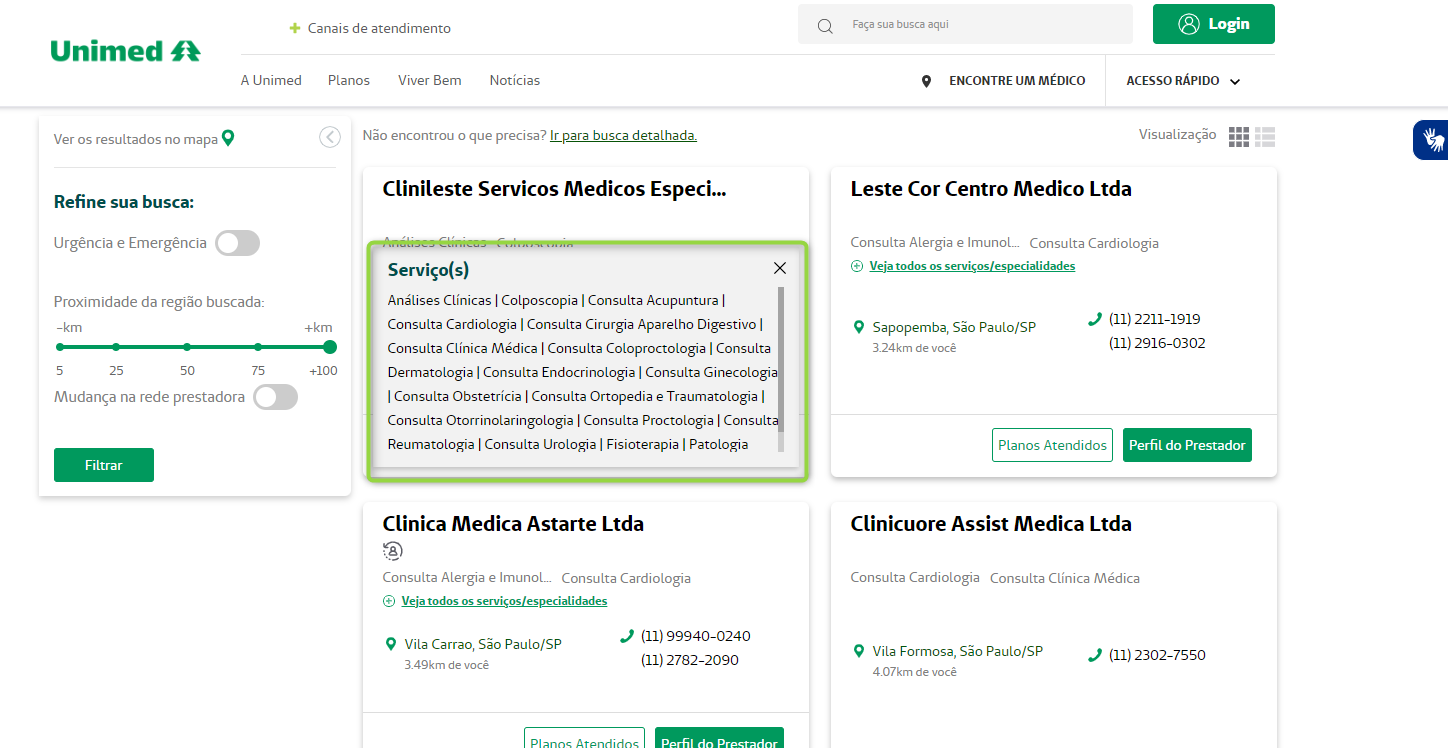Click the pin icon for Vila Carrao address
The image size is (1448, 748).
click(390, 644)
